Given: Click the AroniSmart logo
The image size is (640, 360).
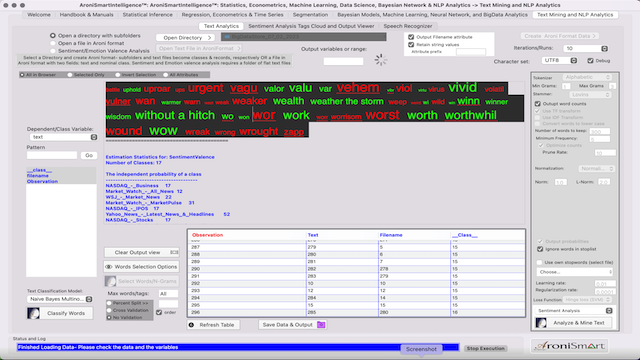Looking at the screenshot, I should pyautogui.click(x=569, y=346).
